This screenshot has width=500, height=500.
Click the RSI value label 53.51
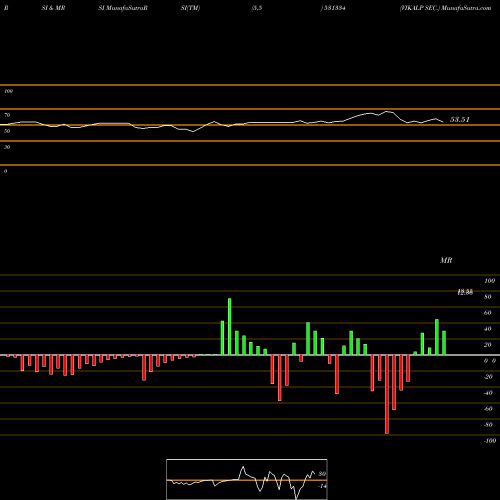pyautogui.click(x=460, y=120)
